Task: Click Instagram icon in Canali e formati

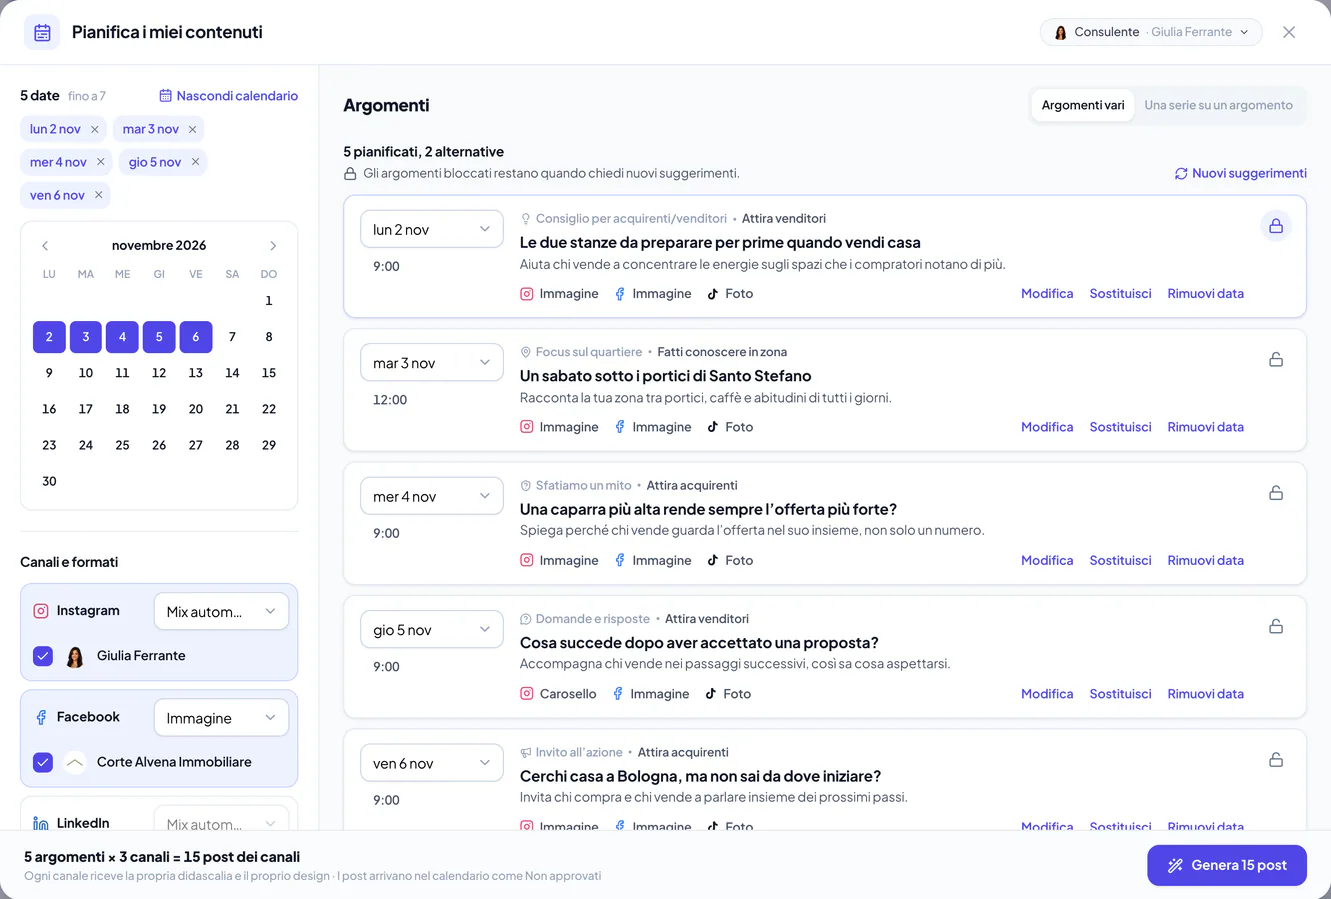Action: tap(41, 611)
